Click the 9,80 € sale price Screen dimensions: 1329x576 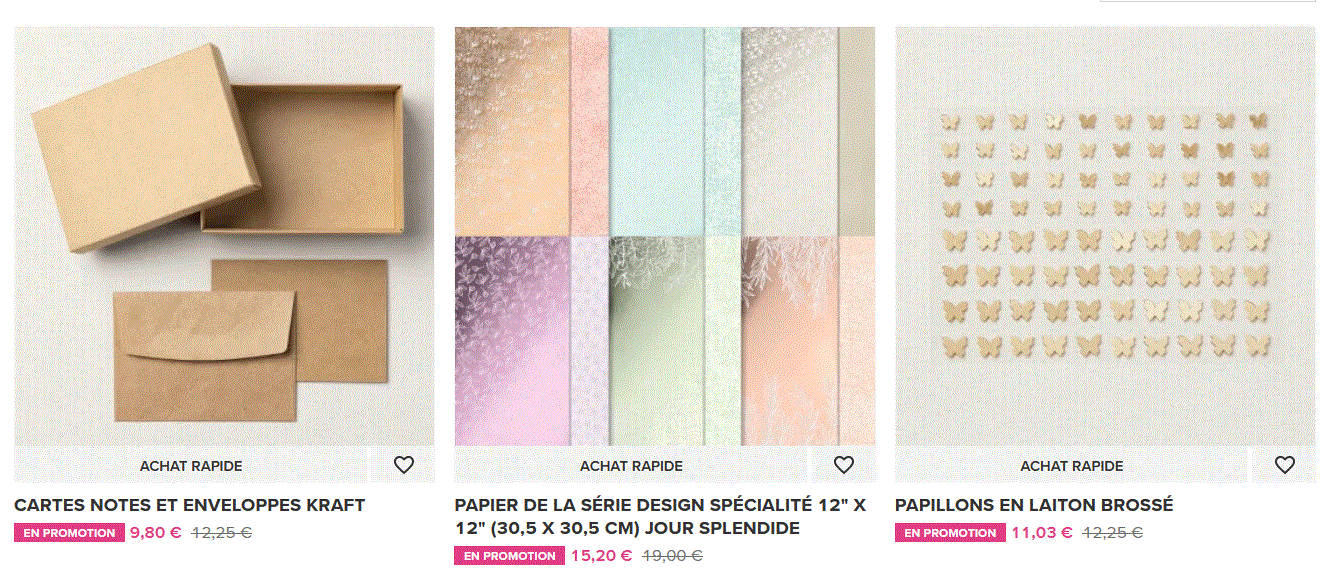pyautogui.click(x=156, y=533)
